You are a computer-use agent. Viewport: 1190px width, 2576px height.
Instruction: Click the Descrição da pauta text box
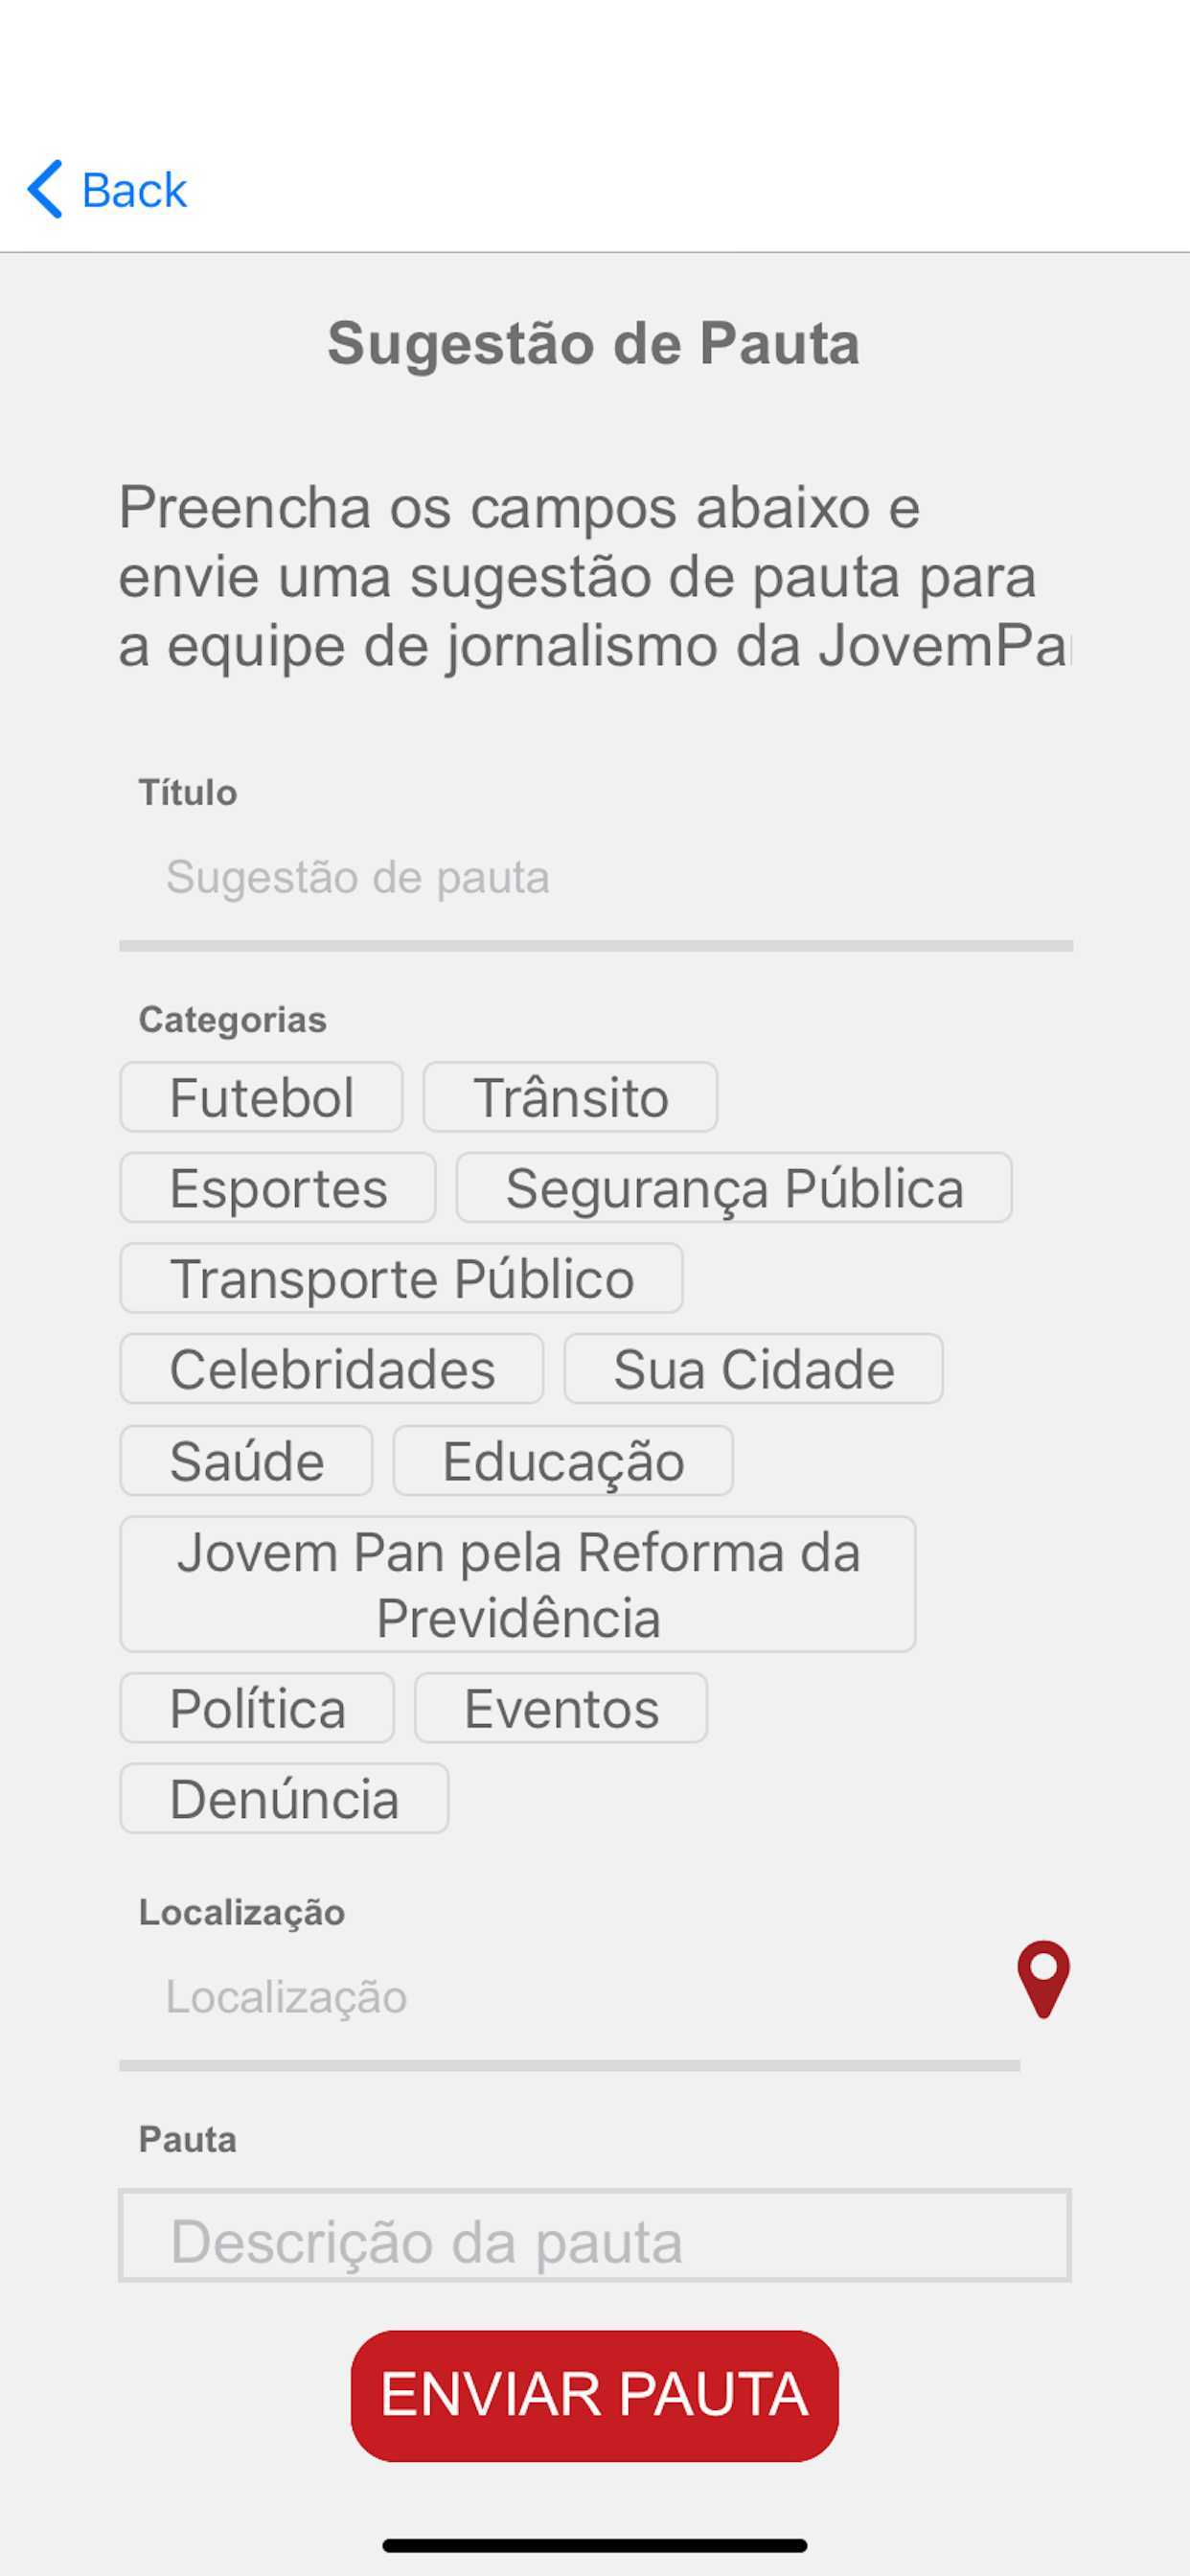pos(595,2235)
